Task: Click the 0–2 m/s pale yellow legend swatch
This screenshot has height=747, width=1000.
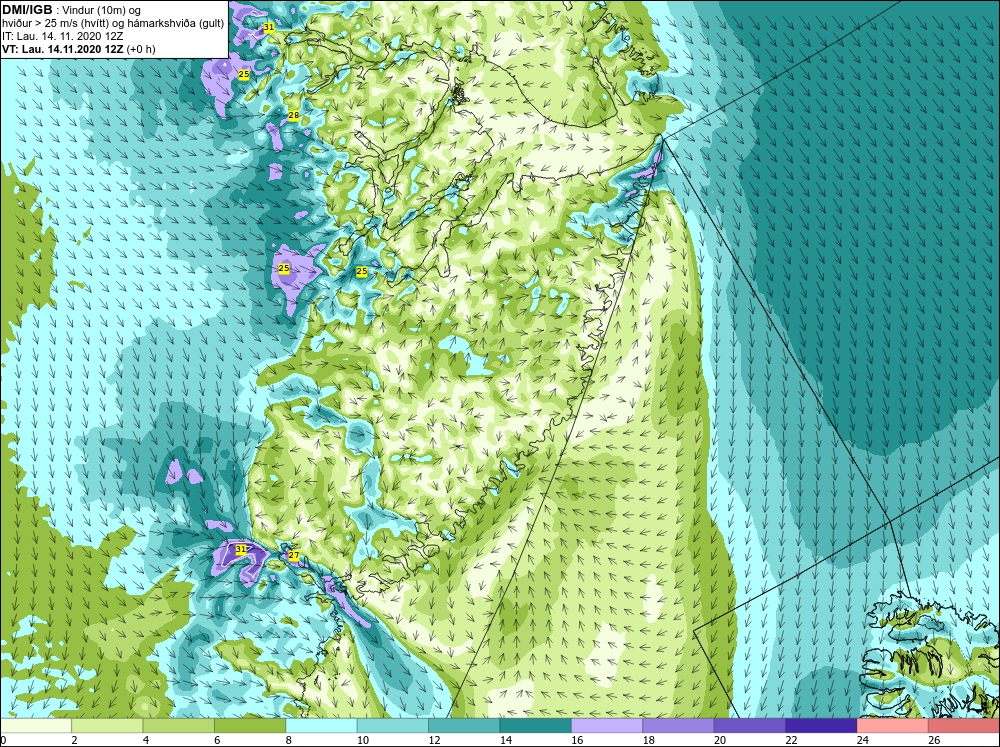Action: 36,726
